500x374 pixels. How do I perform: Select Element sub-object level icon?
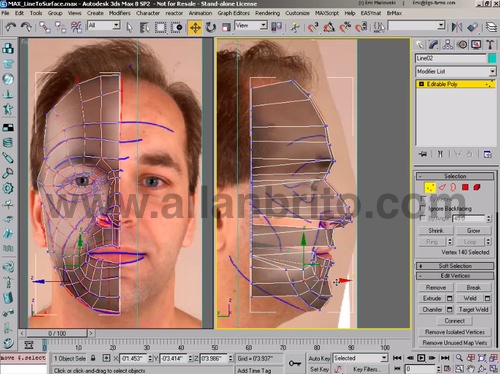(x=477, y=187)
